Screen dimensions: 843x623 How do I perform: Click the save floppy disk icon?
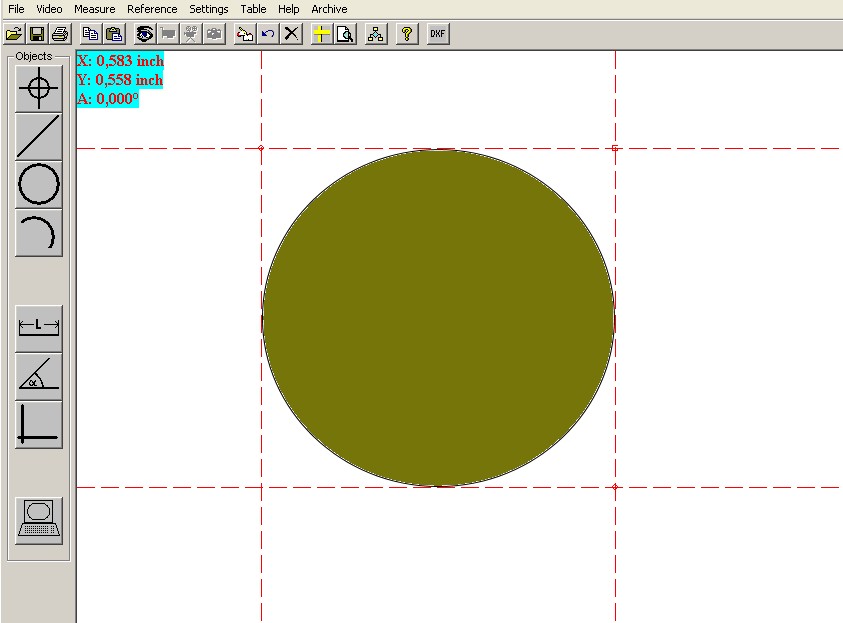click(37, 33)
